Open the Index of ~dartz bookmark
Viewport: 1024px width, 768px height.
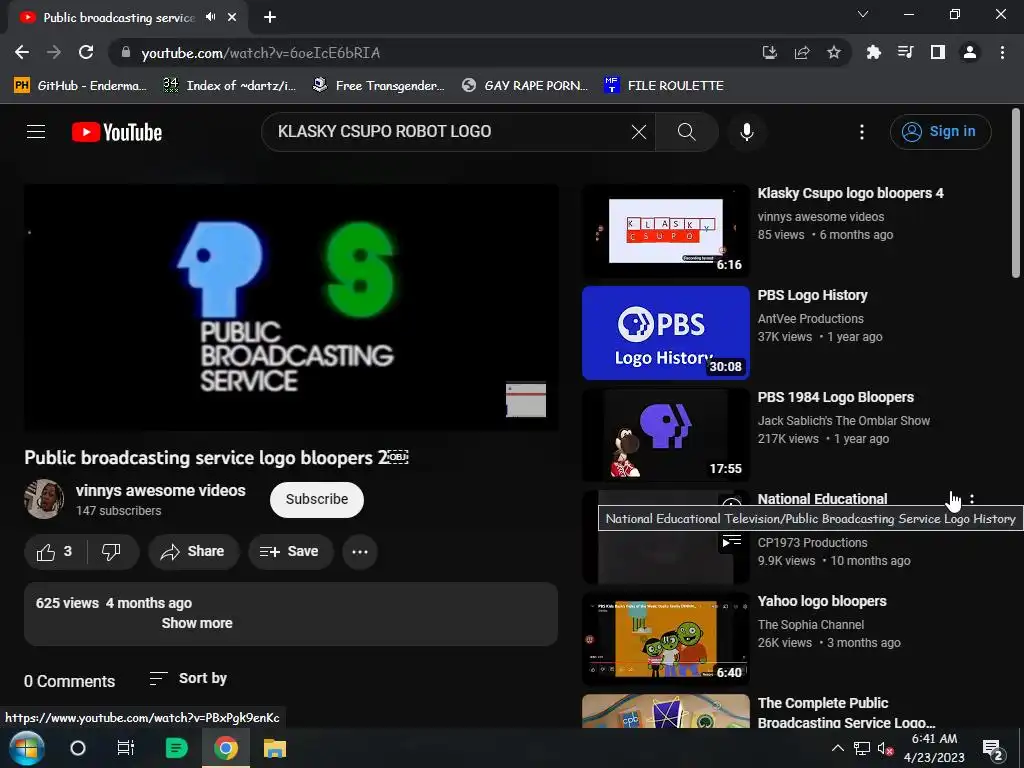230,86
